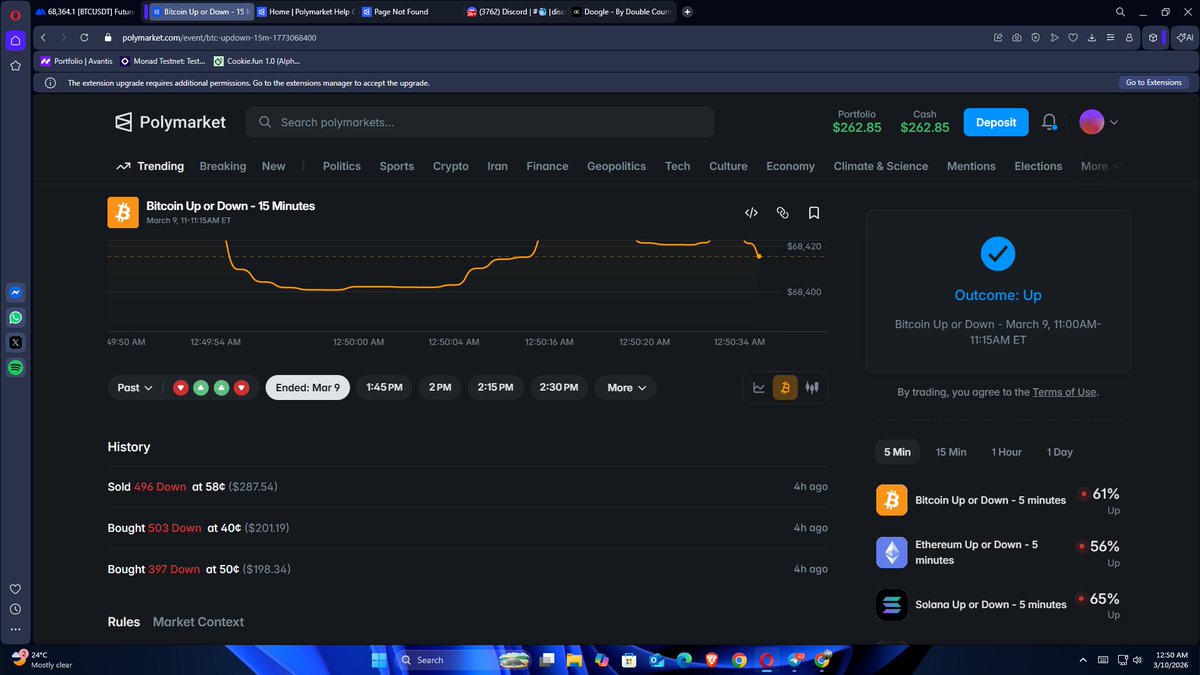Go to Trending markets

click(x=150, y=166)
